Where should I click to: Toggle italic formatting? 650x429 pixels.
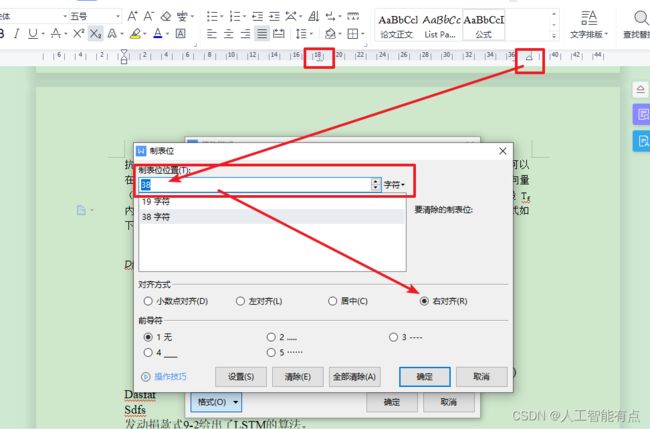click(16, 34)
